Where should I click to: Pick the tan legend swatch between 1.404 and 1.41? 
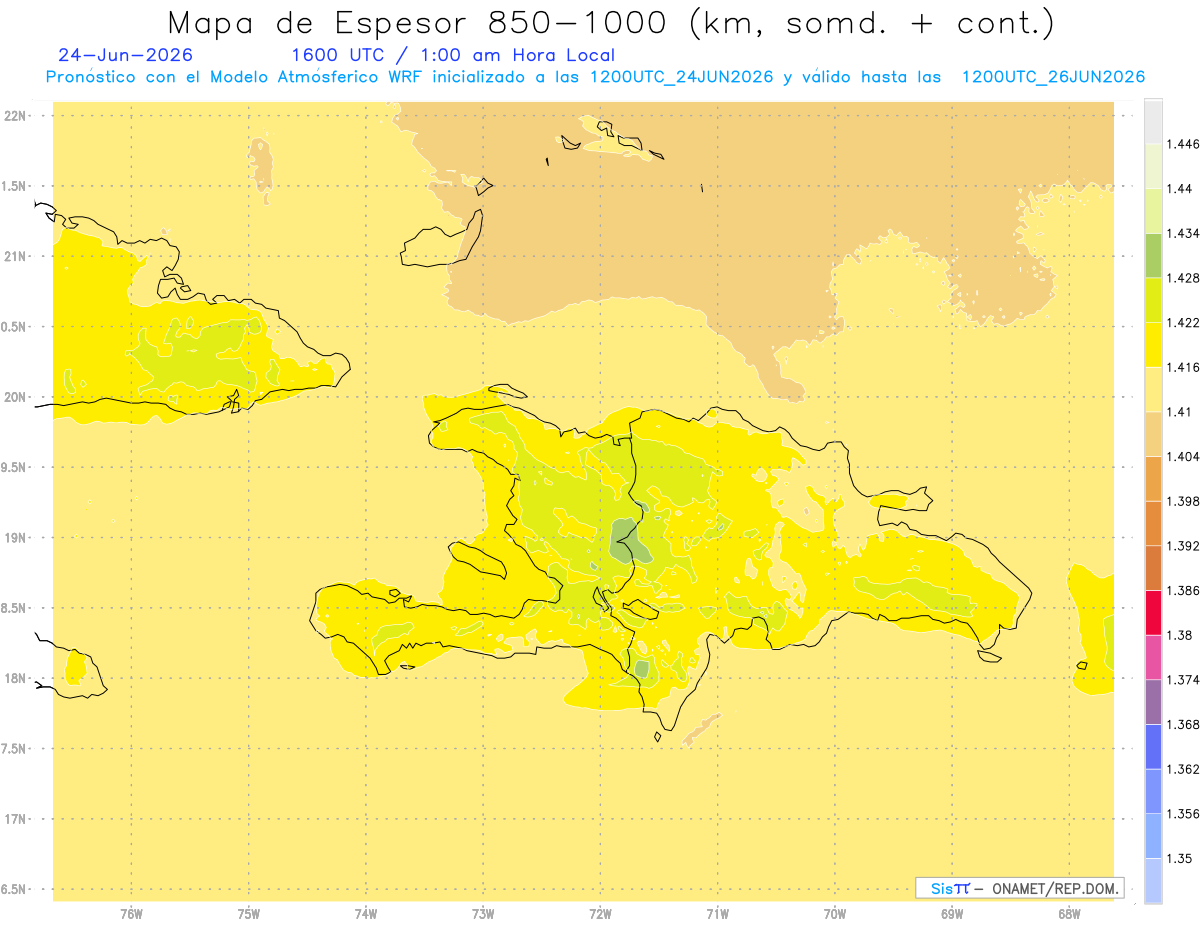(1153, 434)
